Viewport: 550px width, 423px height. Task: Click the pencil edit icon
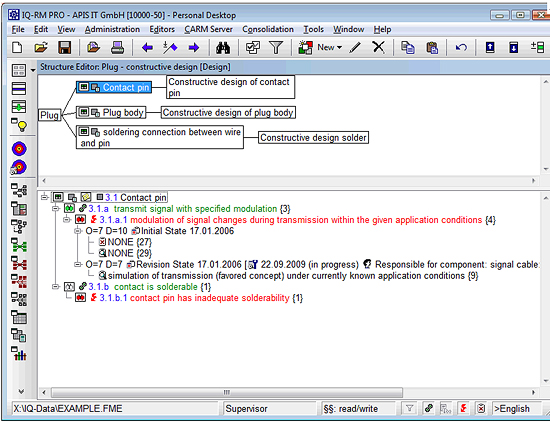[x=355, y=47]
